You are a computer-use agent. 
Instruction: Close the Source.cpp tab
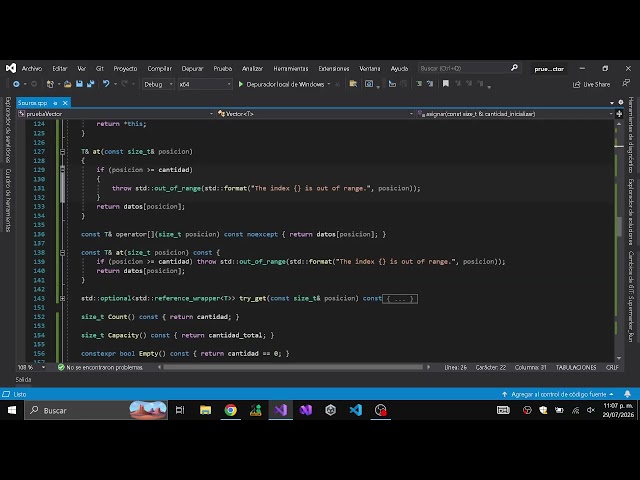[x=65, y=103]
